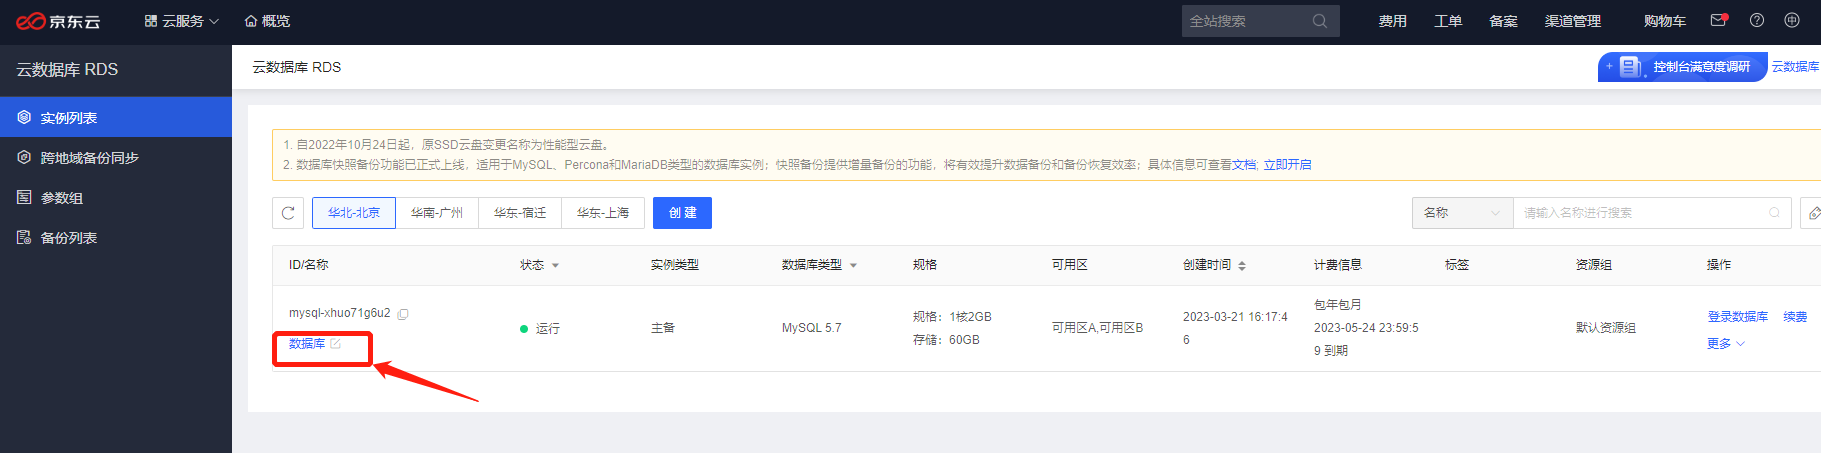Viewport: 1821px width, 453px height.
Task: Click the tag icon button beside the search box
Action: click(1812, 213)
